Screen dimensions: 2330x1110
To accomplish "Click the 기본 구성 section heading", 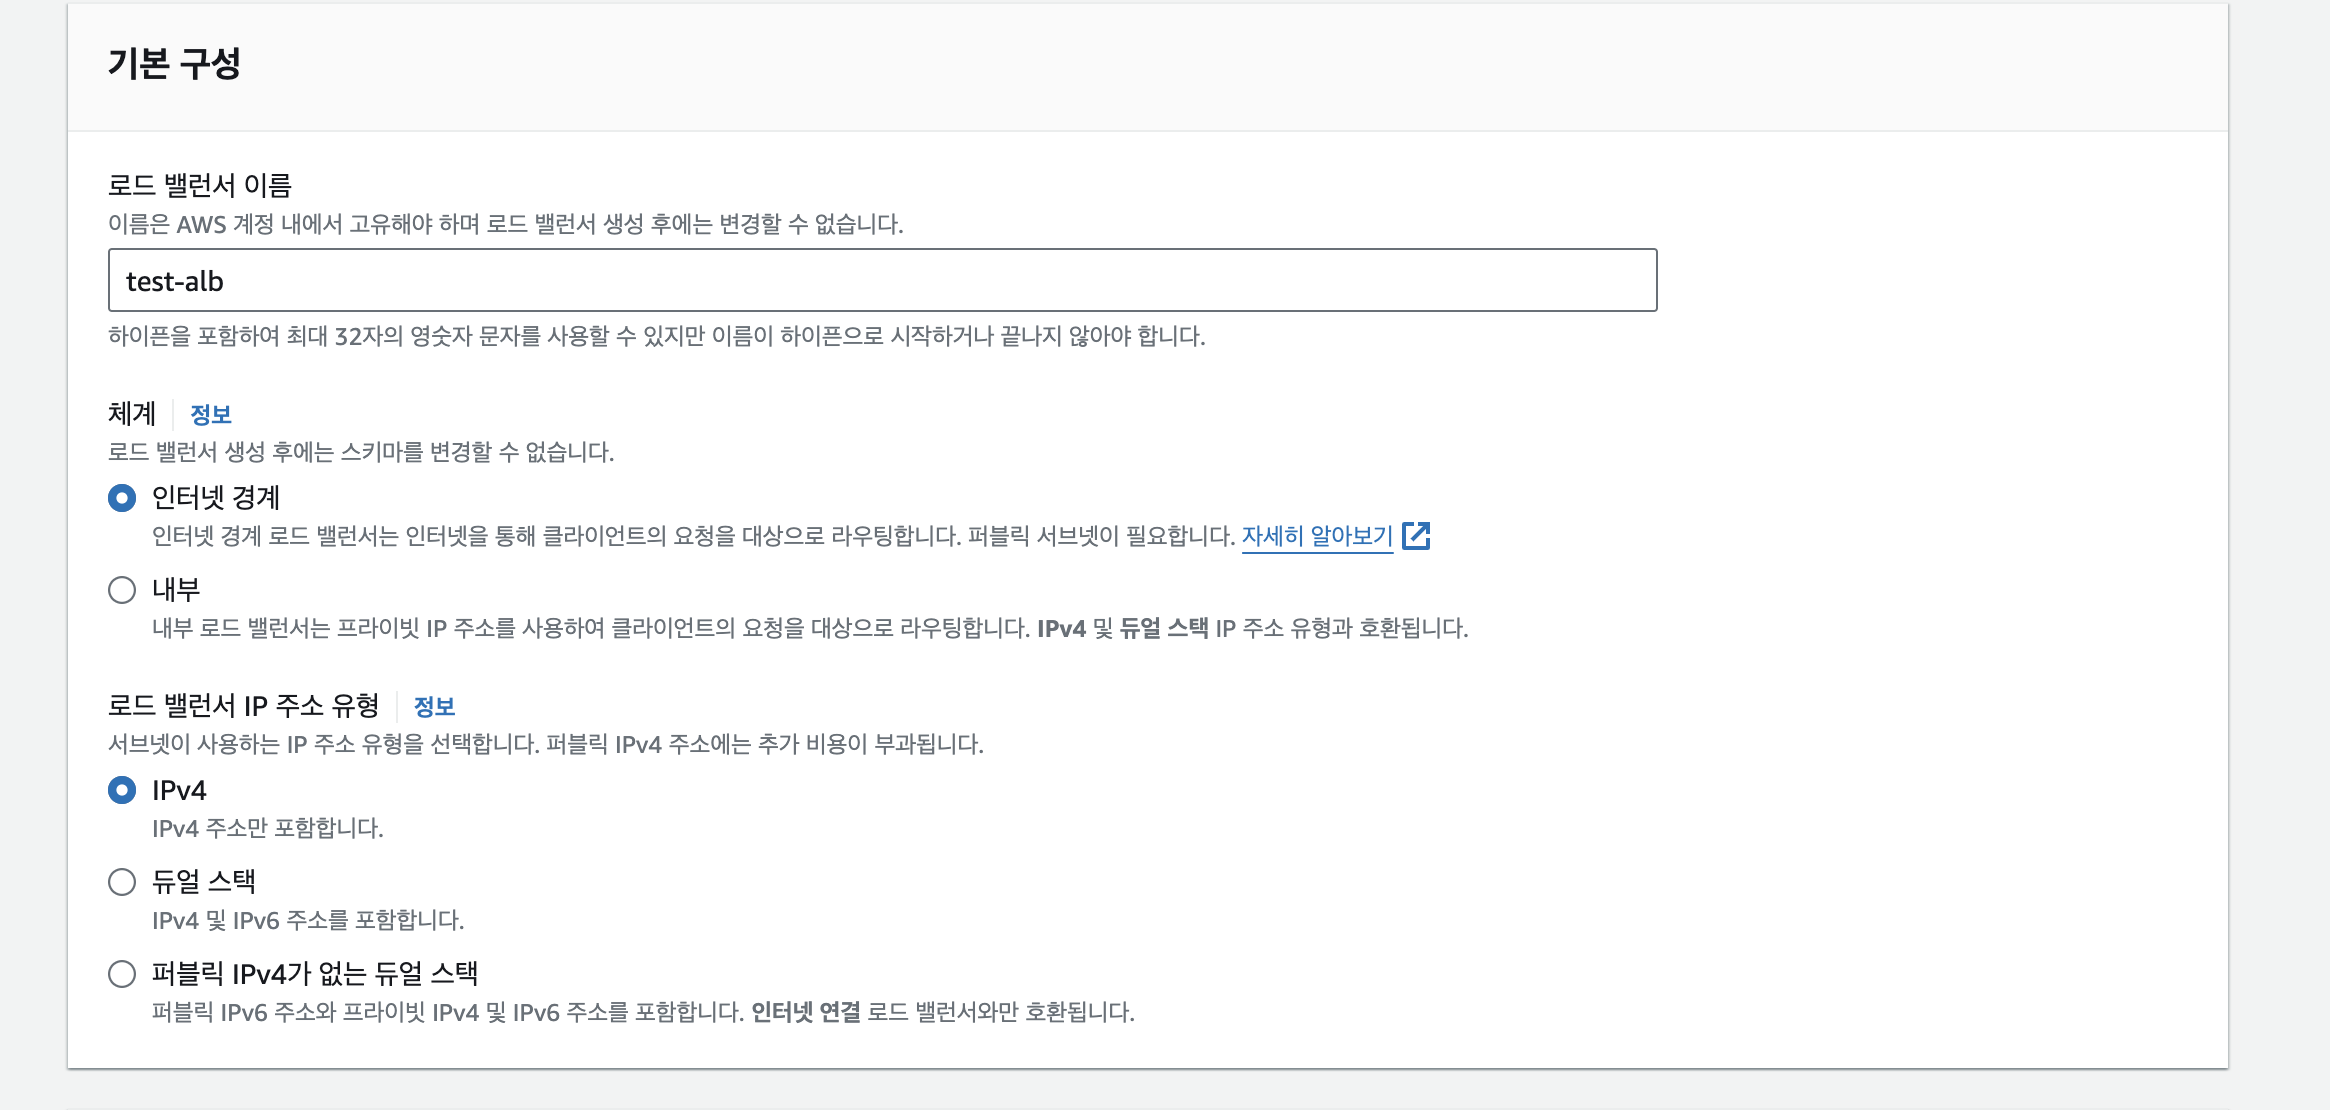I will pyautogui.click(x=174, y=64).
